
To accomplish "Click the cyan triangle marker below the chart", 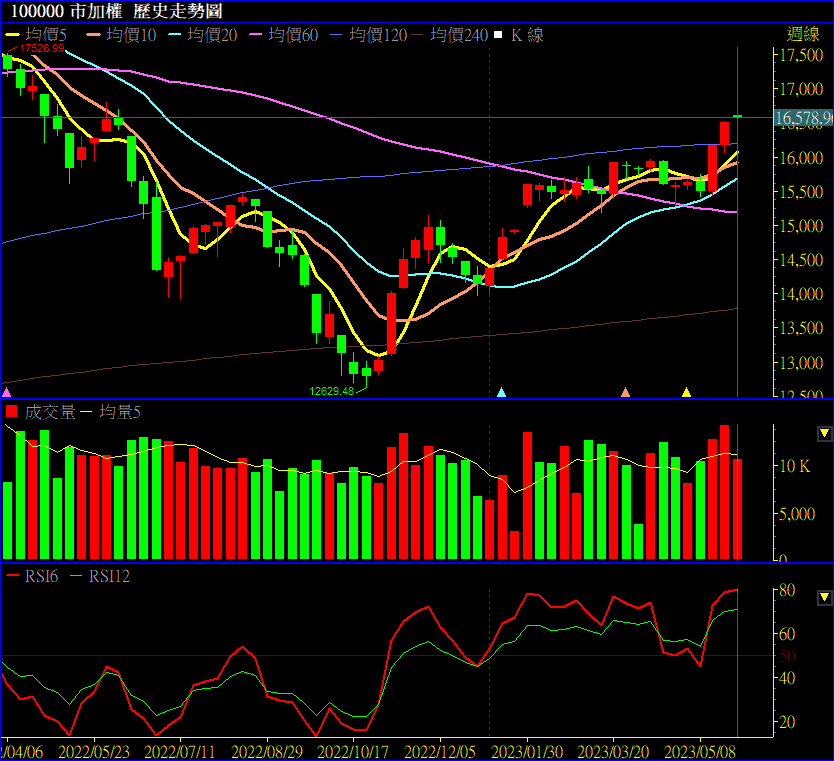I will click(x=502, y=392).
